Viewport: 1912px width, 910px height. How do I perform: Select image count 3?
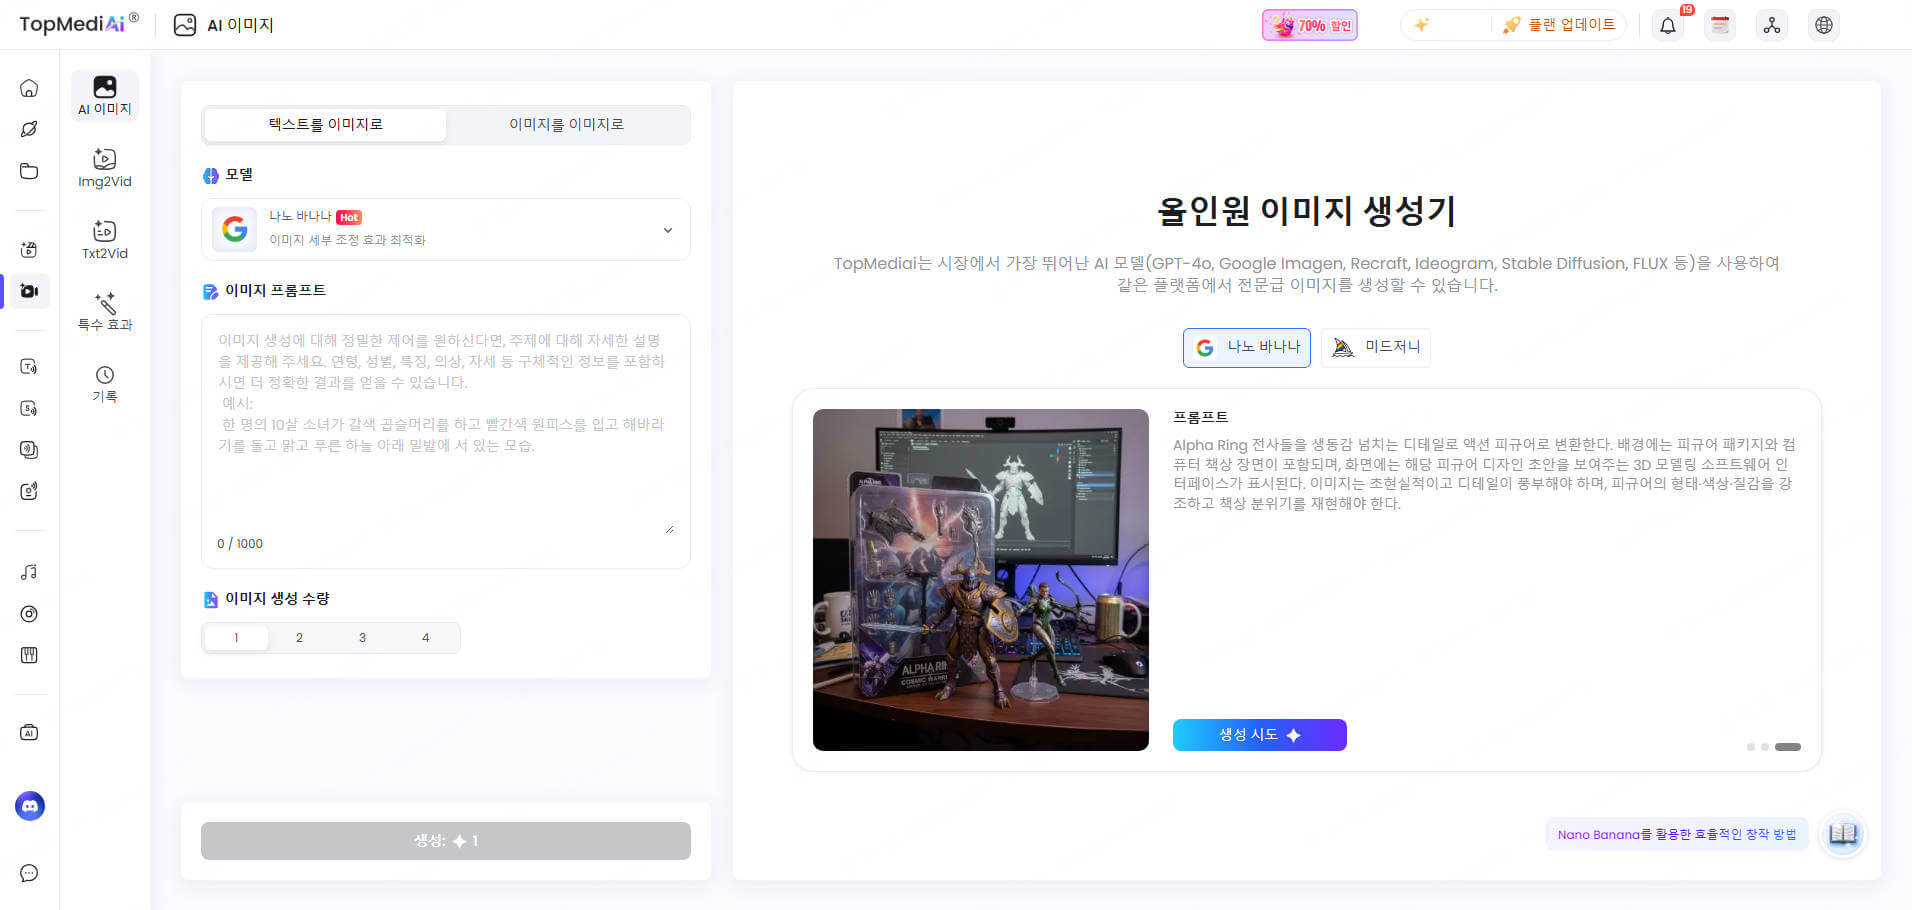click(362, 638)
